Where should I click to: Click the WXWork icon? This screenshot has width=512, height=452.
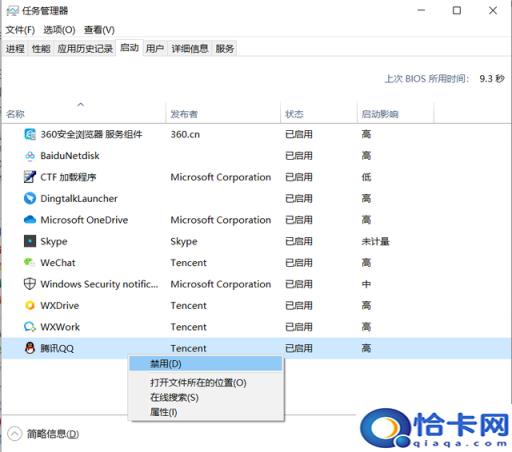(x=30, y=327)
